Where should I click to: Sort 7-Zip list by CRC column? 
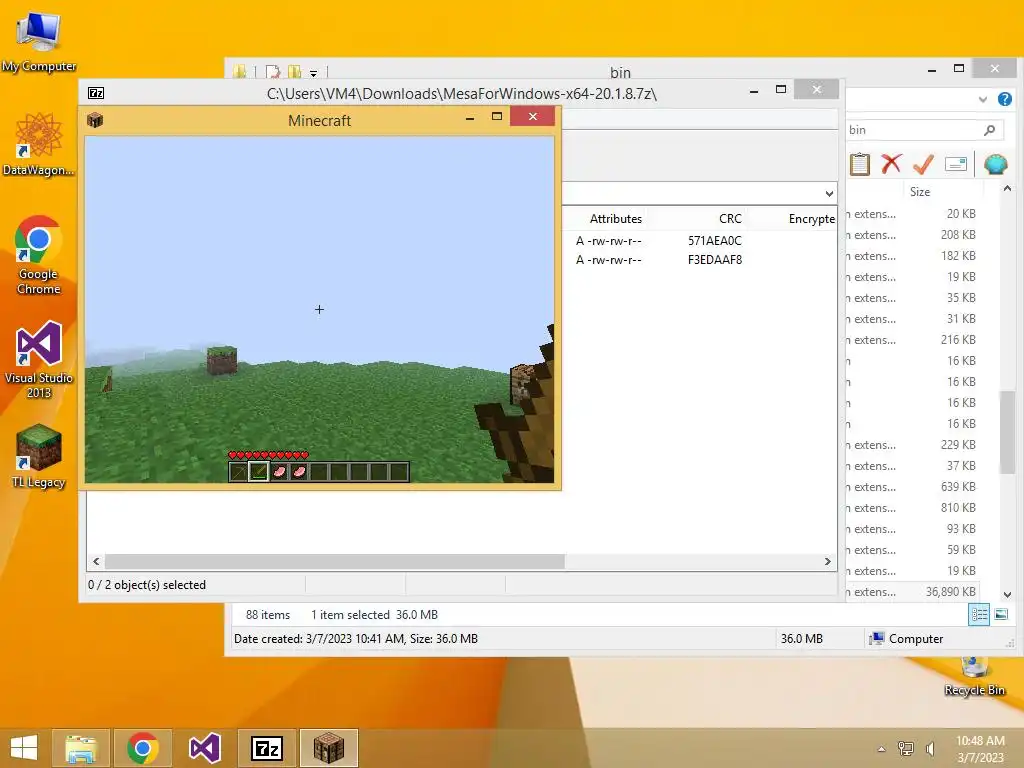click(730, 219)
